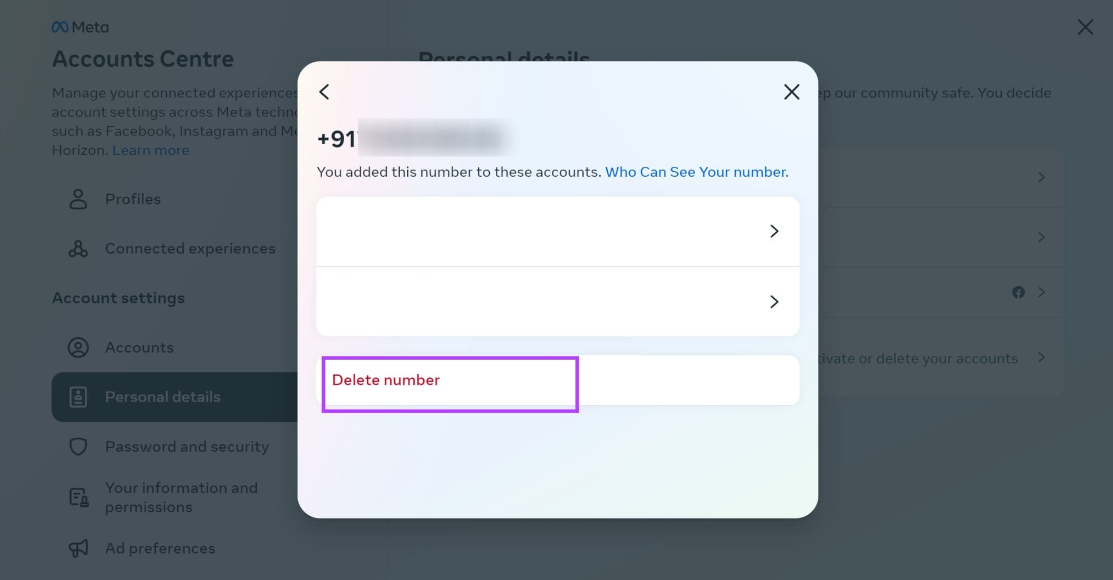
Task: Expand the first account row chevron
Action: pyautogui.click(x=774, y=231)
